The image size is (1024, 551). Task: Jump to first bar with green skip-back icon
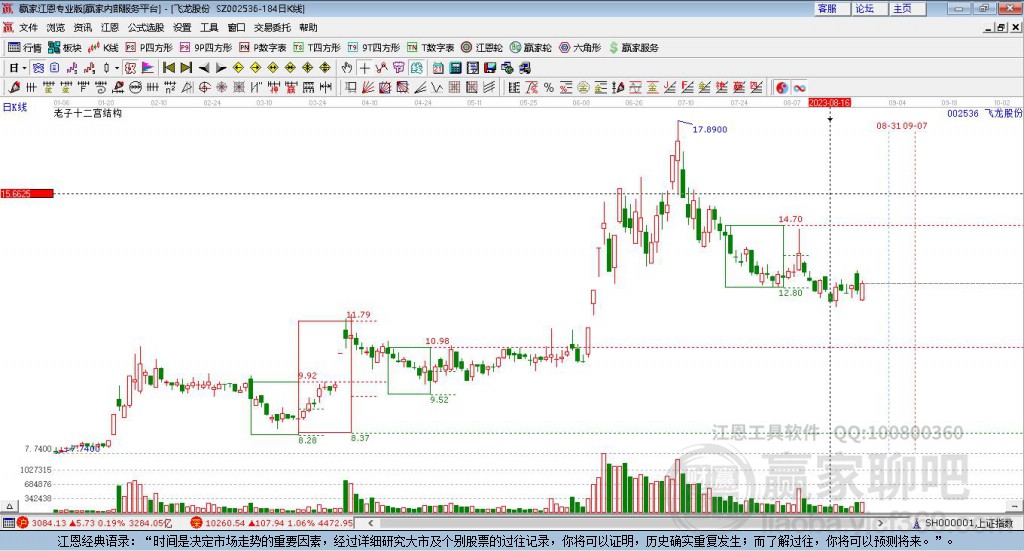(x=168, y=68)
